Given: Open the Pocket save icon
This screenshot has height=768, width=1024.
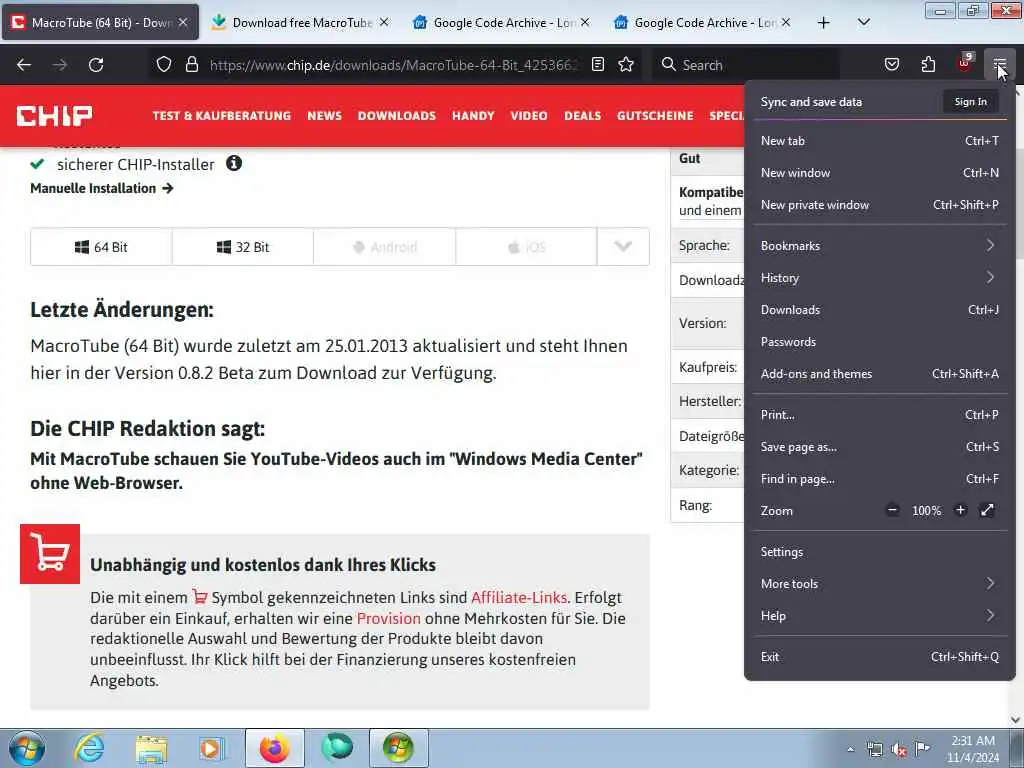Looking at the screenshot, I should [892, 64].
